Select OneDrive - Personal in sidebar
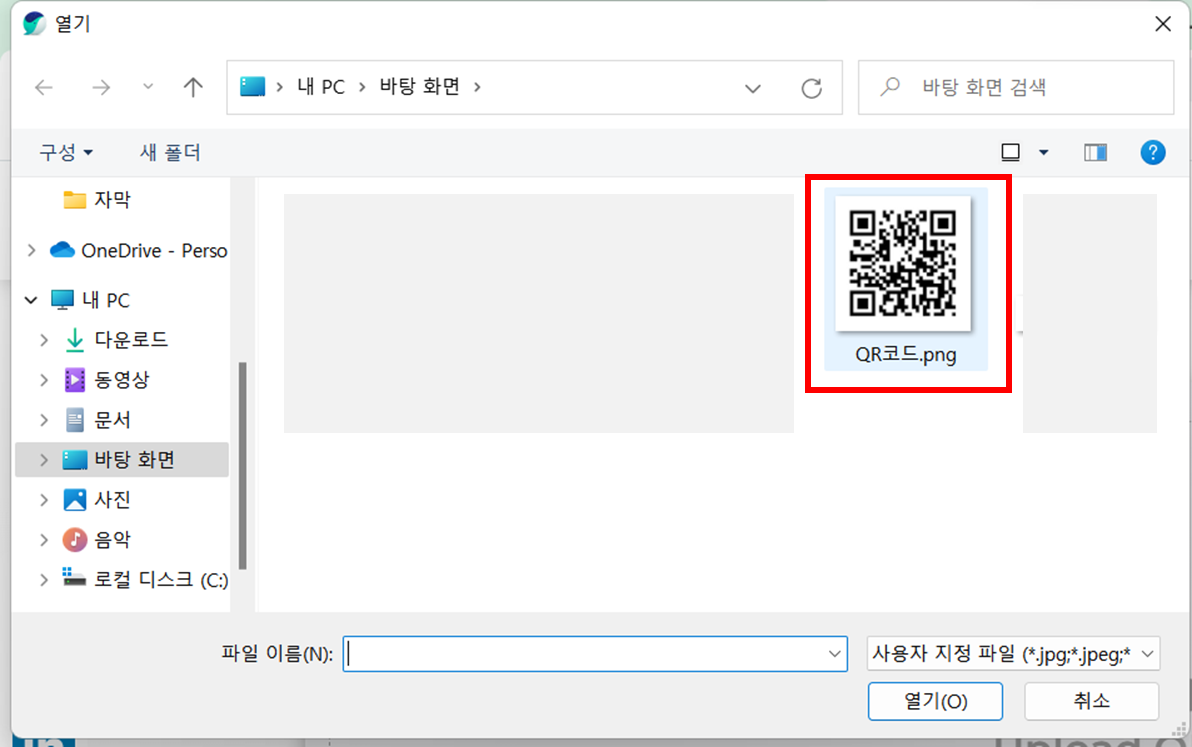1192x747 pixels. (x=138, y=250)
